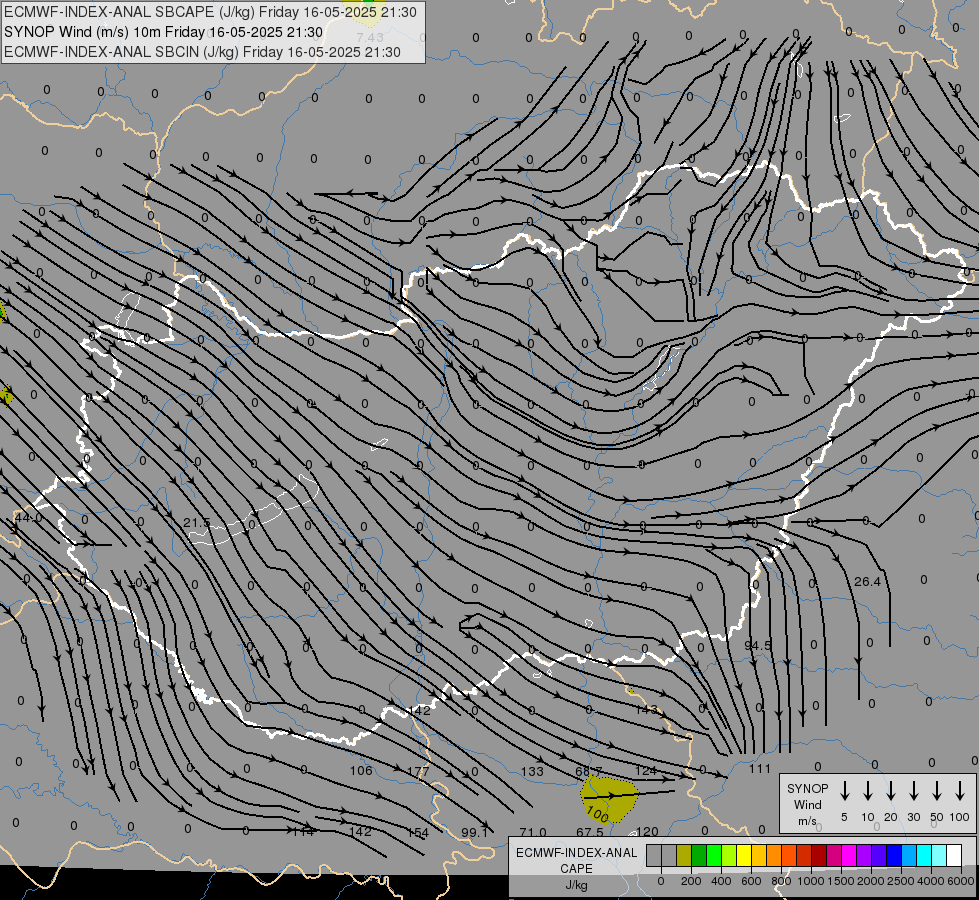This screenshot has height=900, width=979.
Task: Click the 20 m/s wind arrow in legend
Action: 890,791
